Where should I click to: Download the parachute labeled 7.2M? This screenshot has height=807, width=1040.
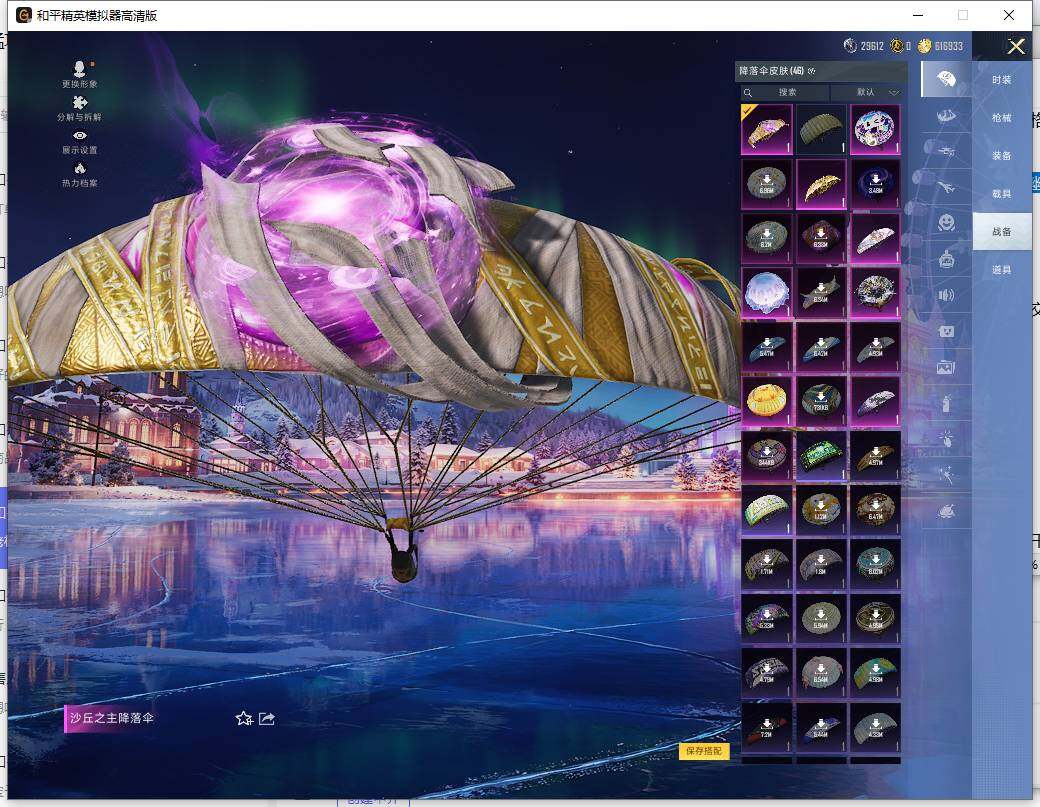767,727
